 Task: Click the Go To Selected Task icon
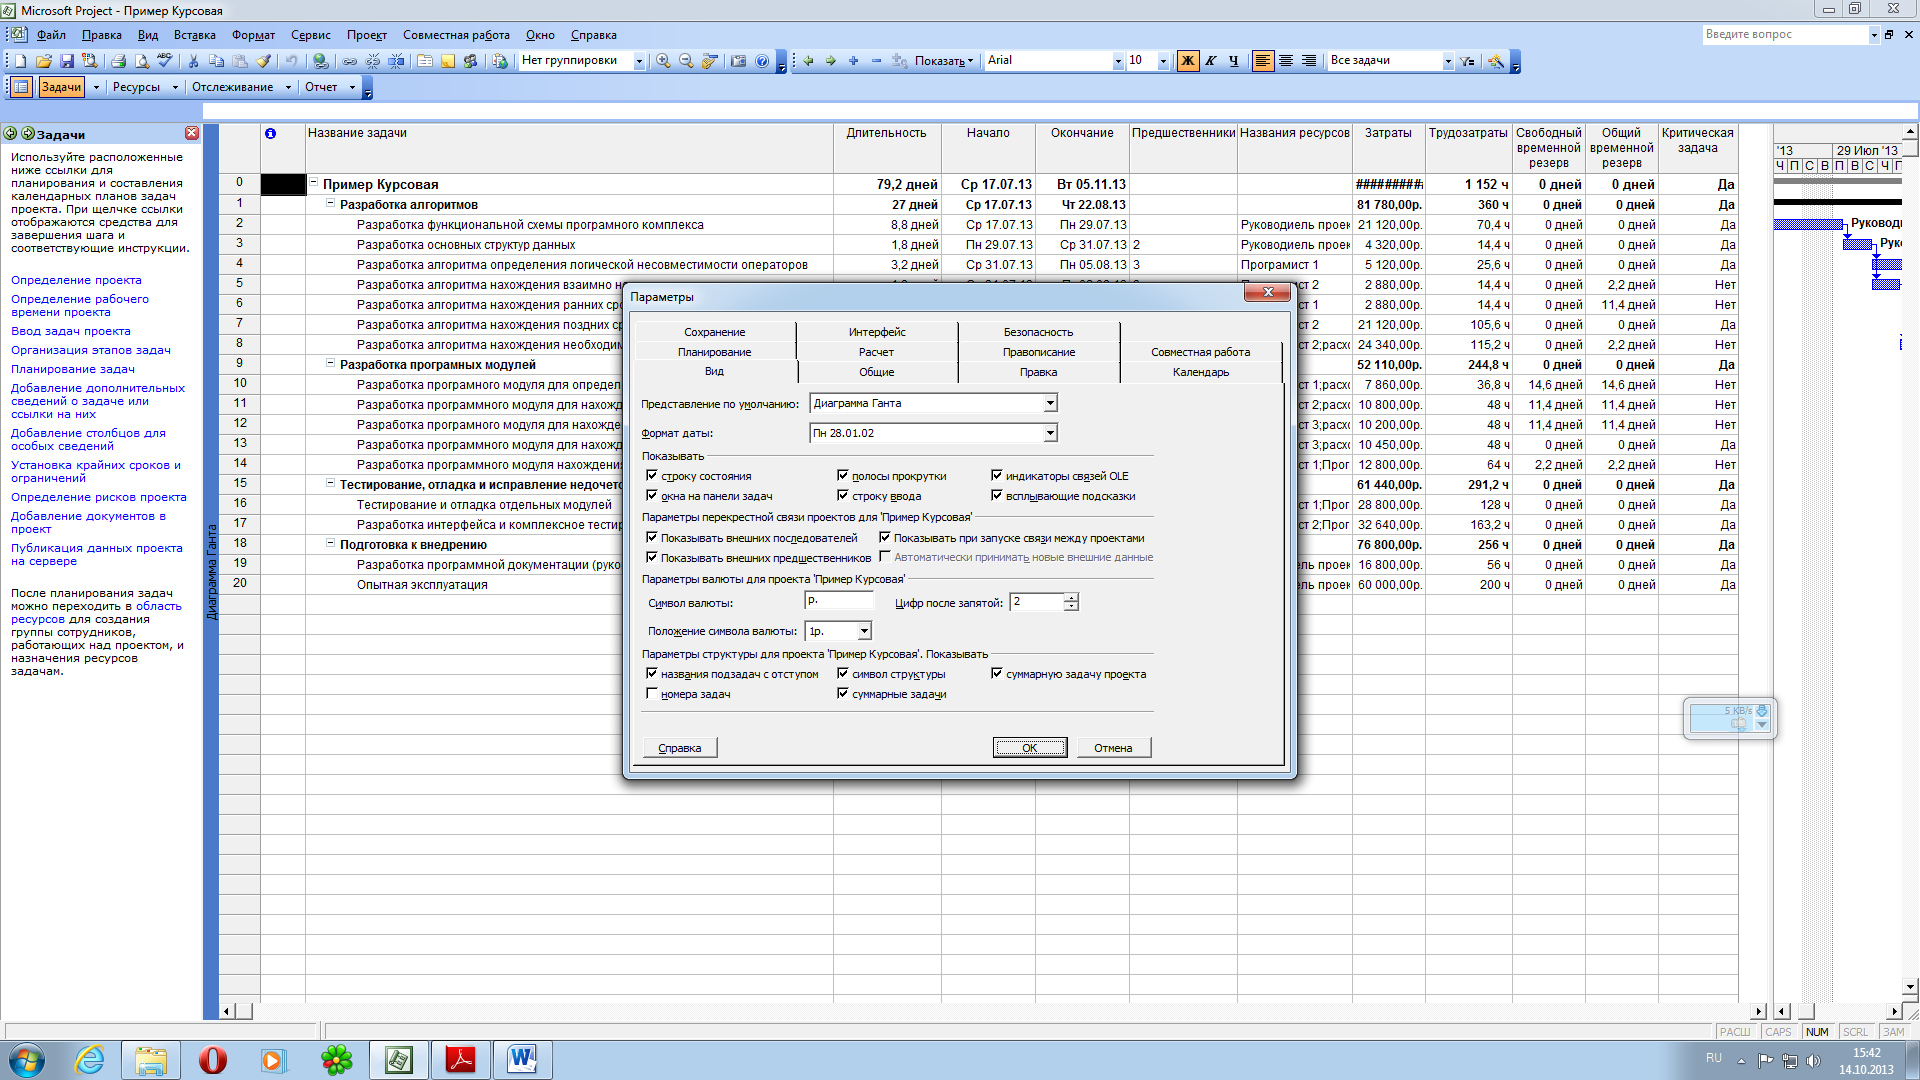(709, 61)
